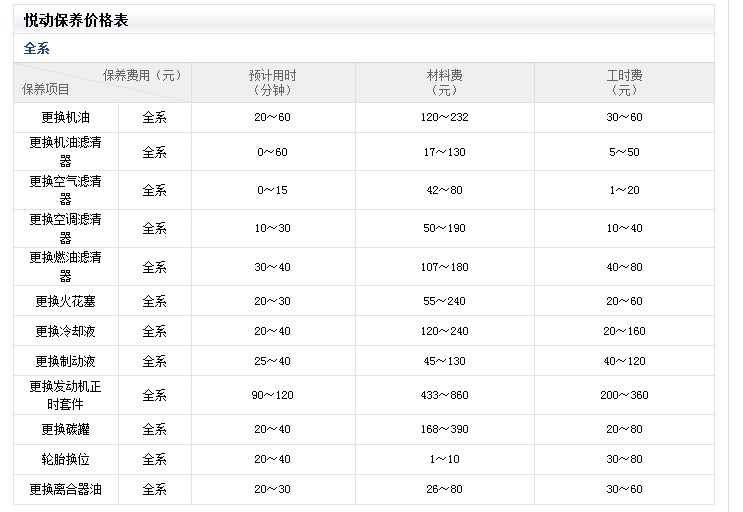
Task: Click the 20~40 time estimate for 轮胎换位
Action: (x=272, y=459)
